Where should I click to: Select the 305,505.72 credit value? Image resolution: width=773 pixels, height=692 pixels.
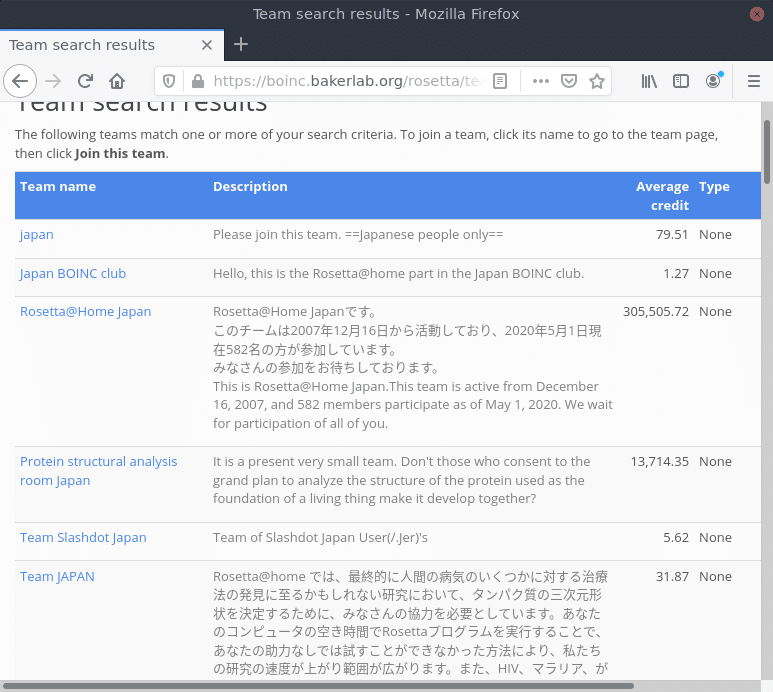coord(656,311)
